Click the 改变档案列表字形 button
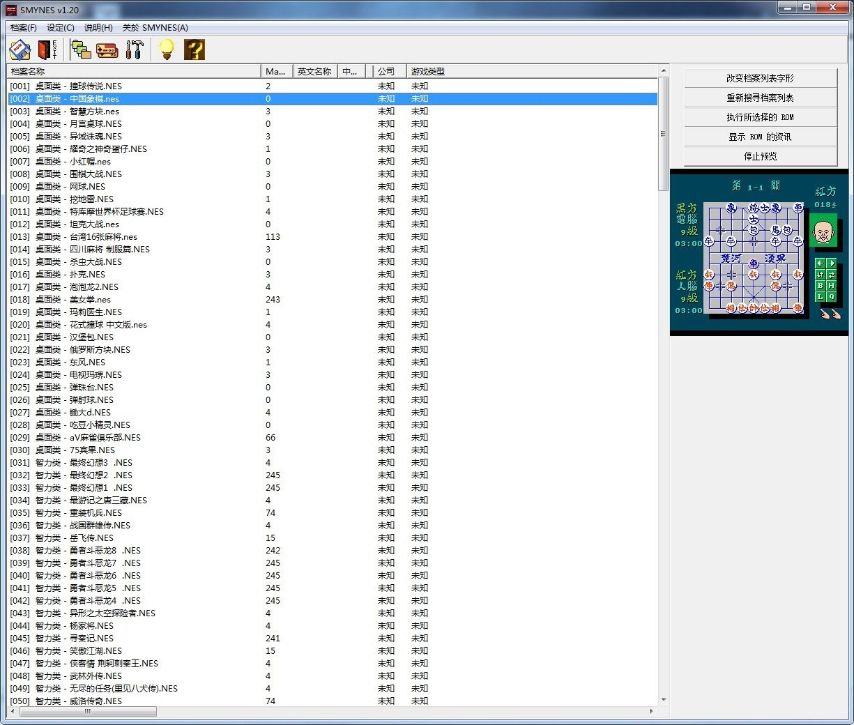The width and height of the screenshot is (854, 725). click(760, 78)
